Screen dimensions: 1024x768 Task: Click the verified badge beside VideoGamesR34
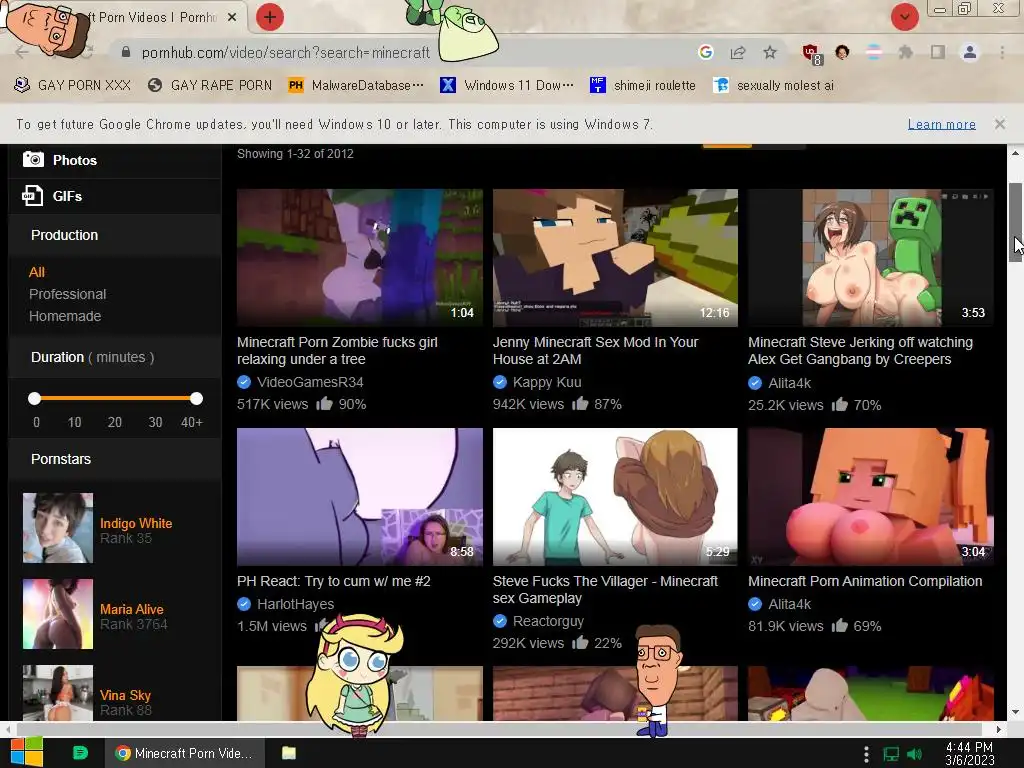(x=244, y=382)
